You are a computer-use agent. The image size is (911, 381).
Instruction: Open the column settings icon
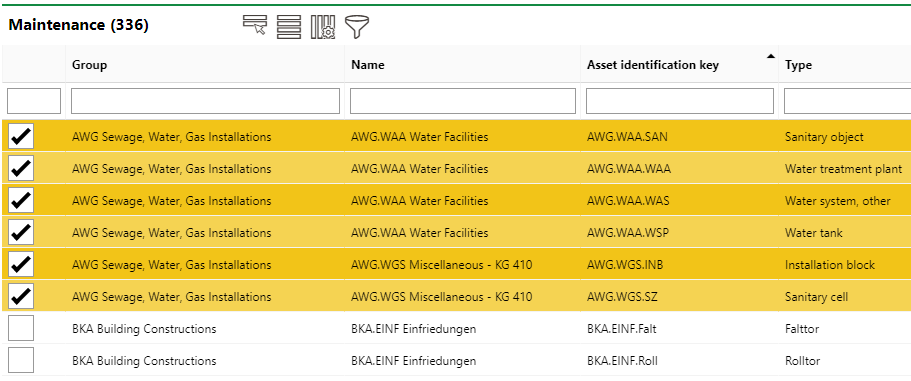click(323, 27)
